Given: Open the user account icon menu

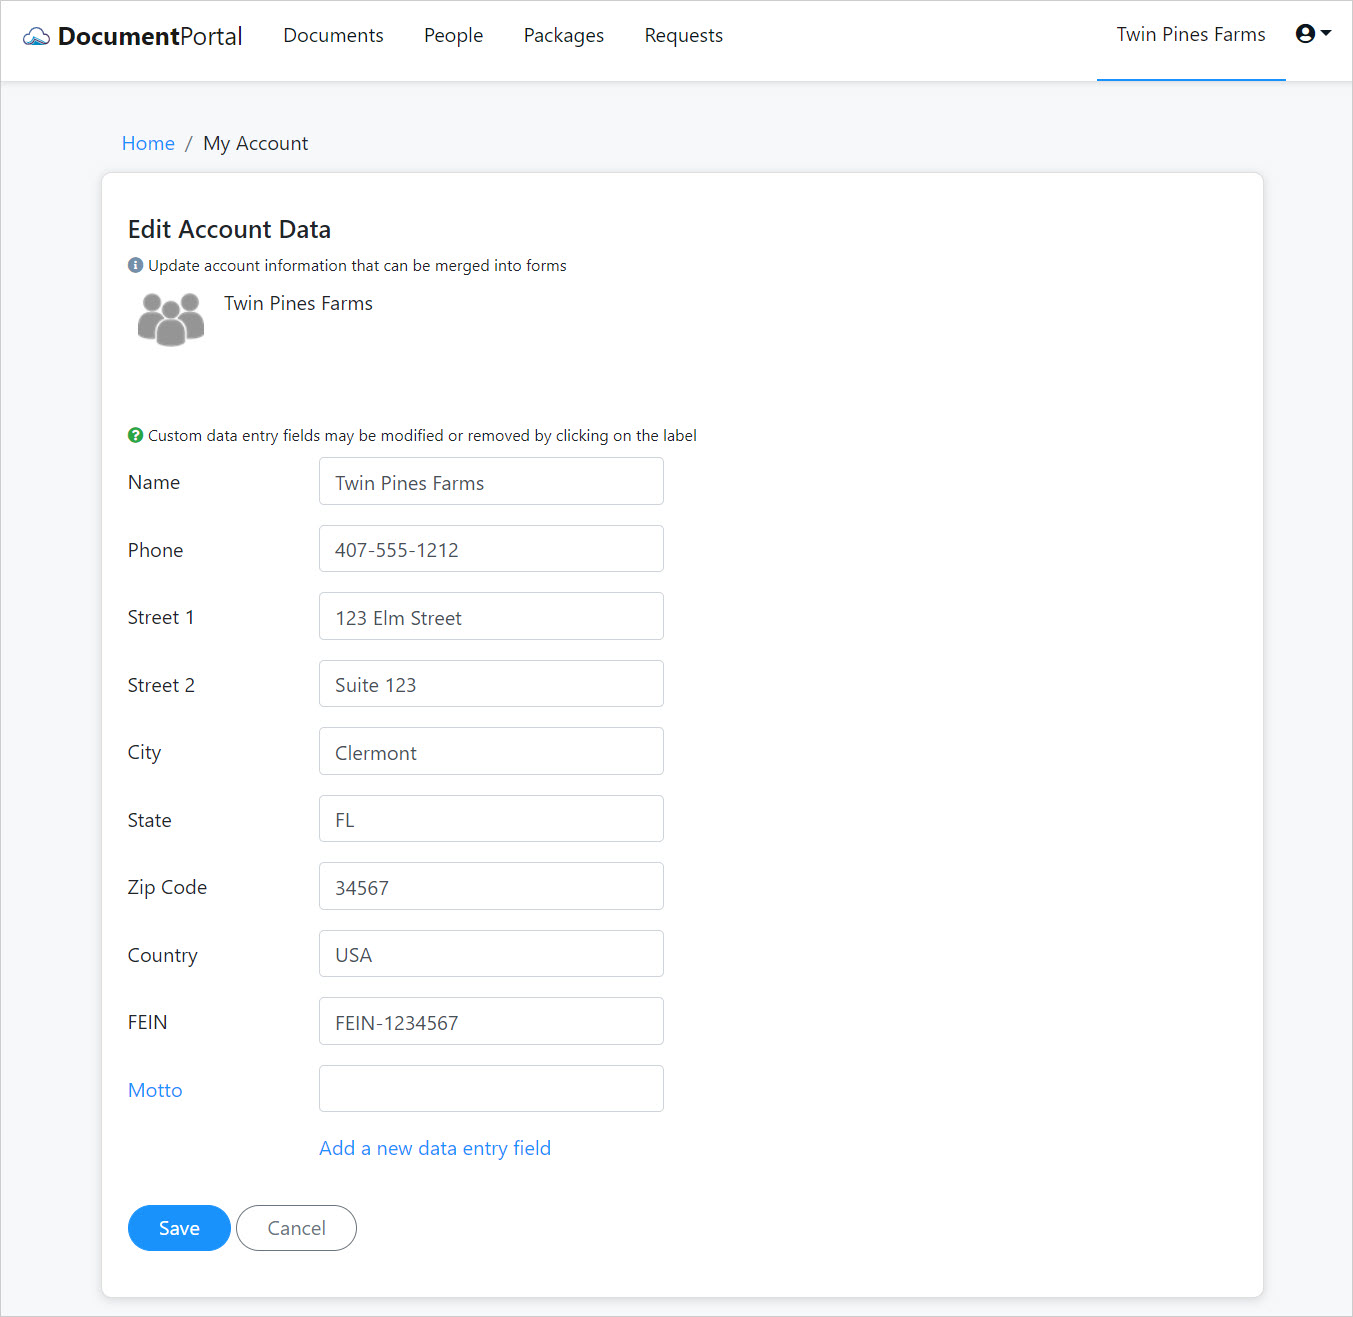Looking at the screenshot, I should (x=1303, y=33).
